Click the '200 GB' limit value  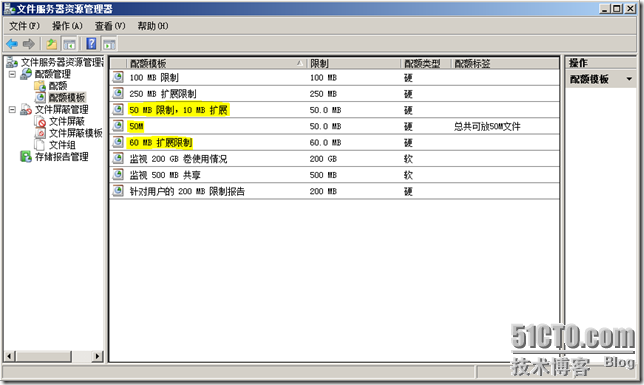[323, 159]
